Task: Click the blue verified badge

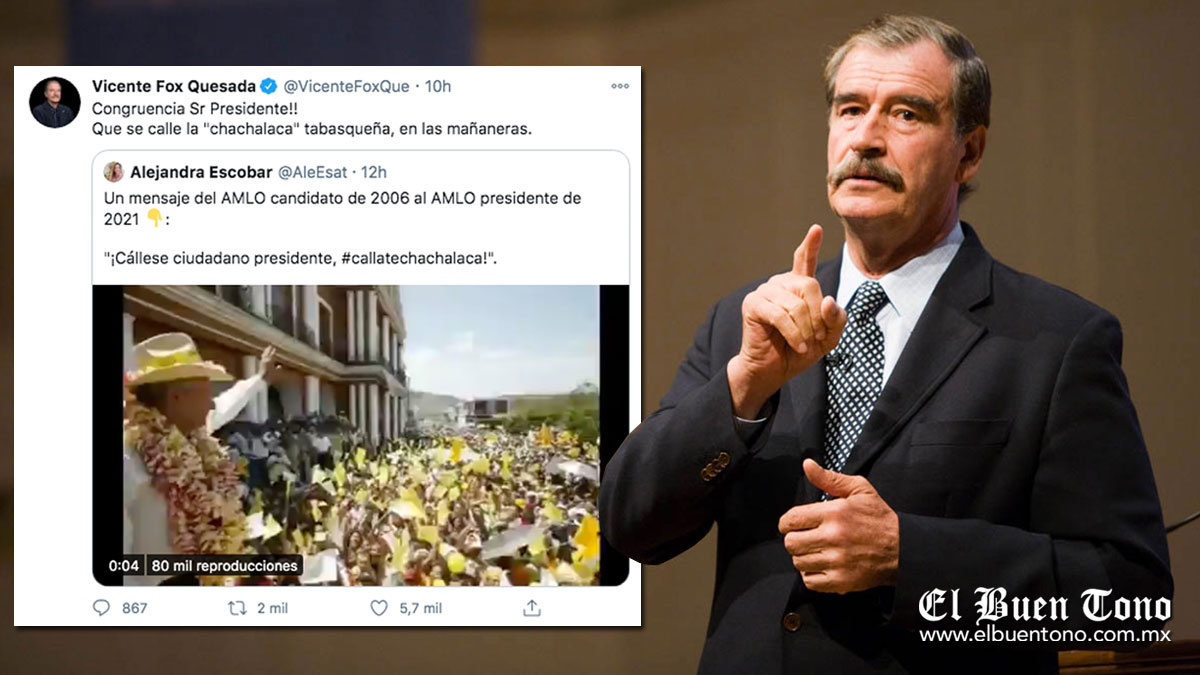Action: [x=269, y=86]
